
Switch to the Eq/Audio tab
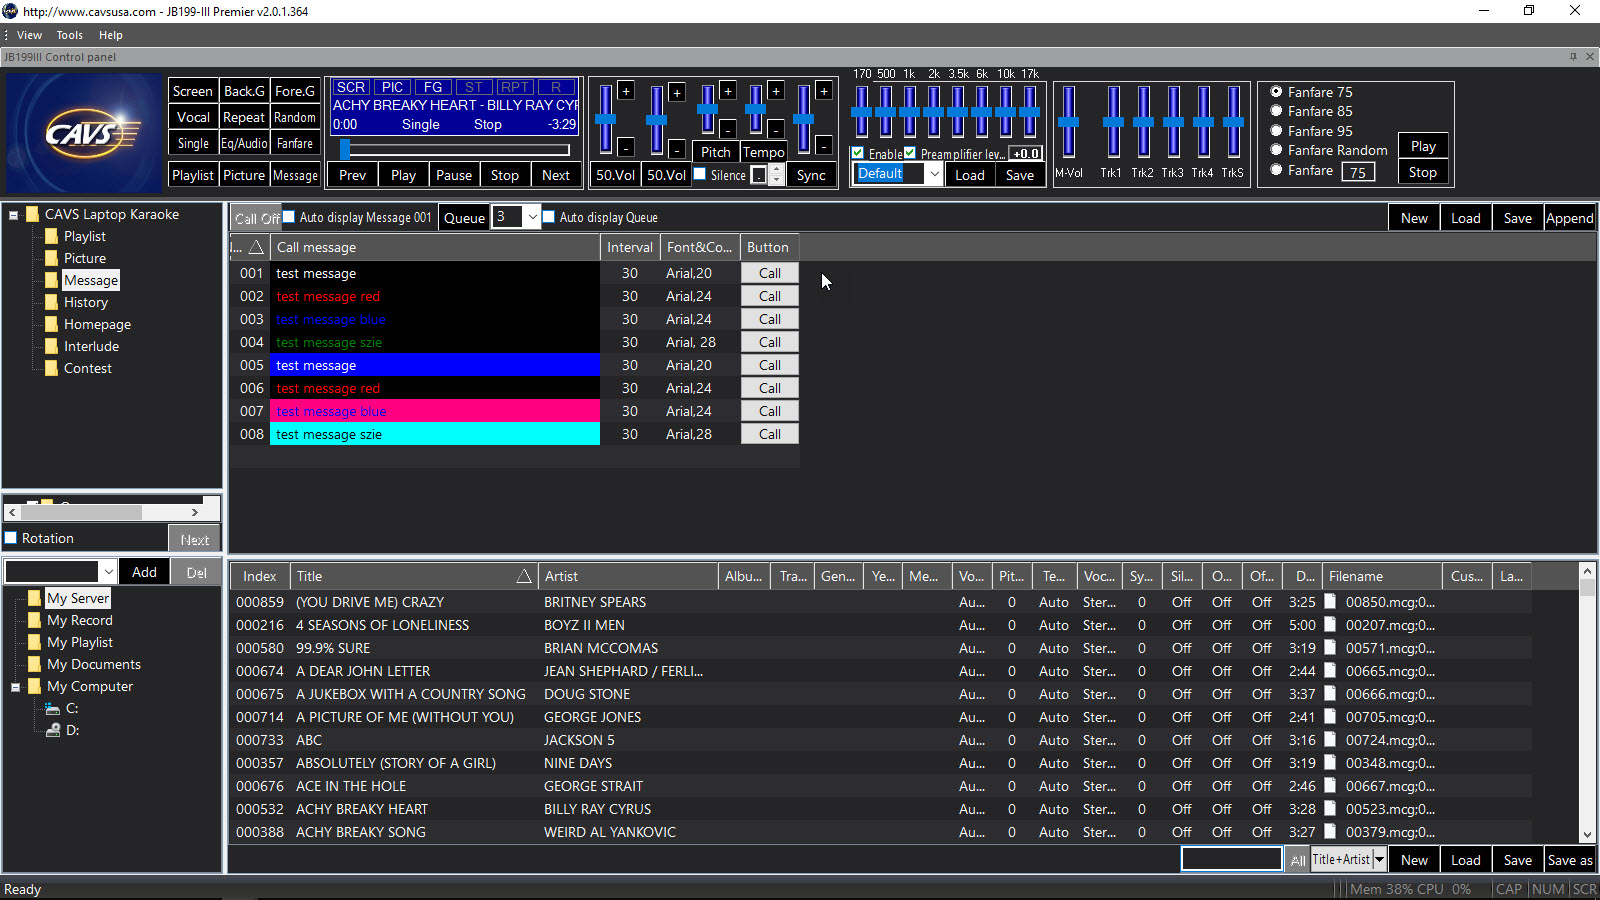coord(244,143)
